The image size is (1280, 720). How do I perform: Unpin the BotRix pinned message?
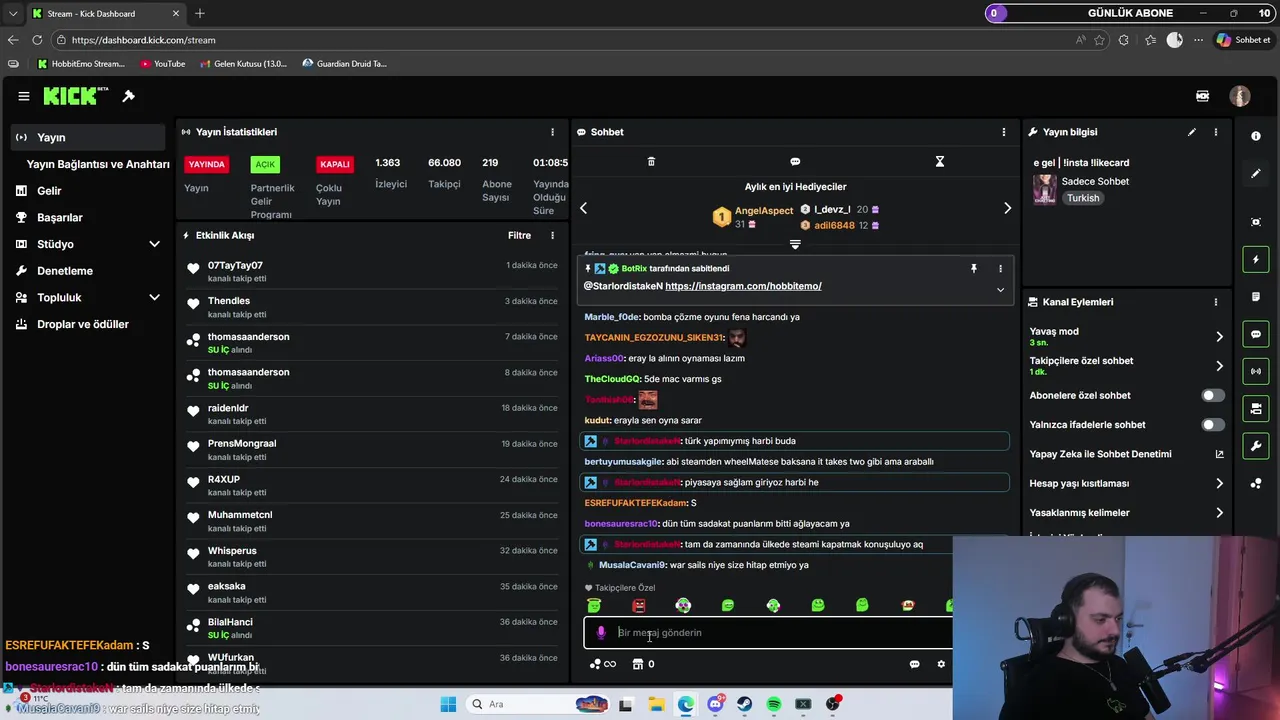tap(973, 268)
